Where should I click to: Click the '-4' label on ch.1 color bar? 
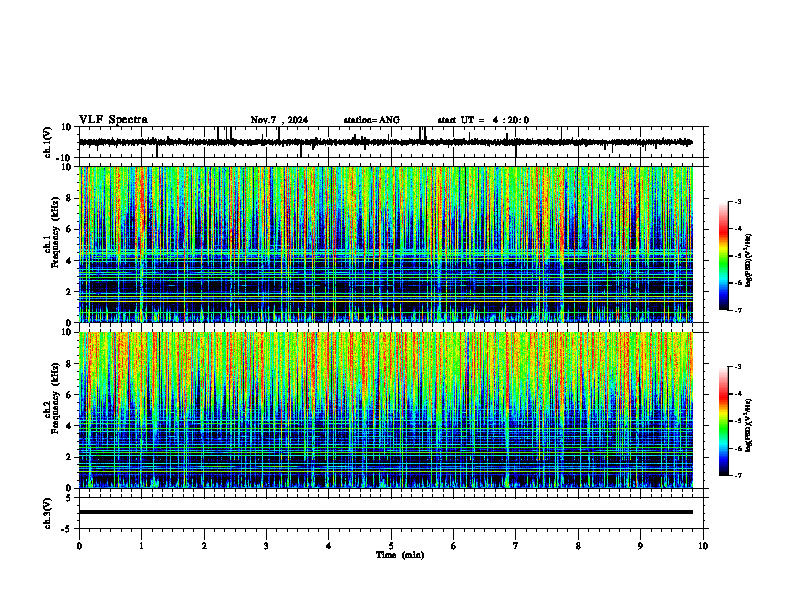click(x=738, y=229)
